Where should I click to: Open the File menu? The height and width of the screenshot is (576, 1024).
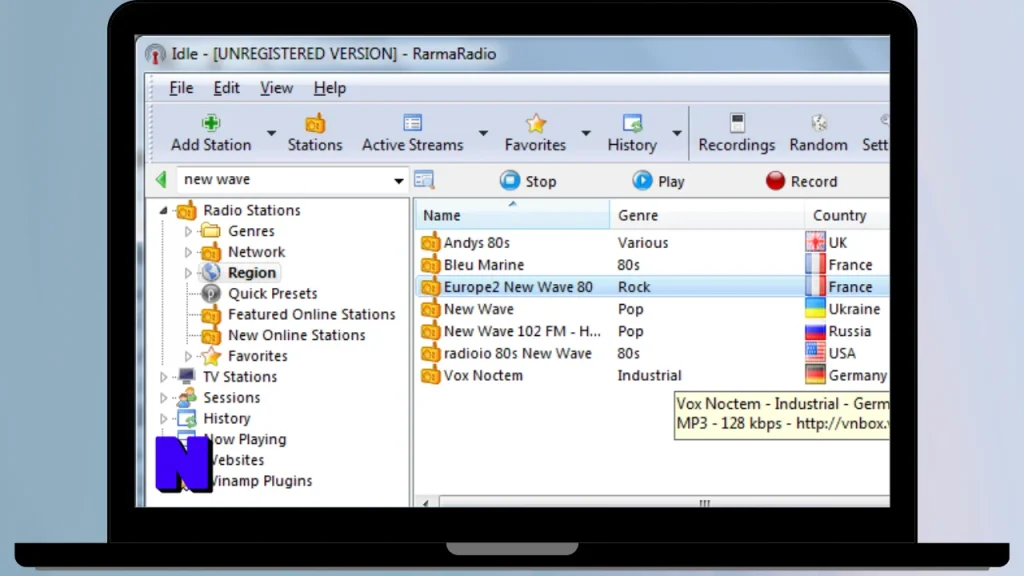coord(181,88)
